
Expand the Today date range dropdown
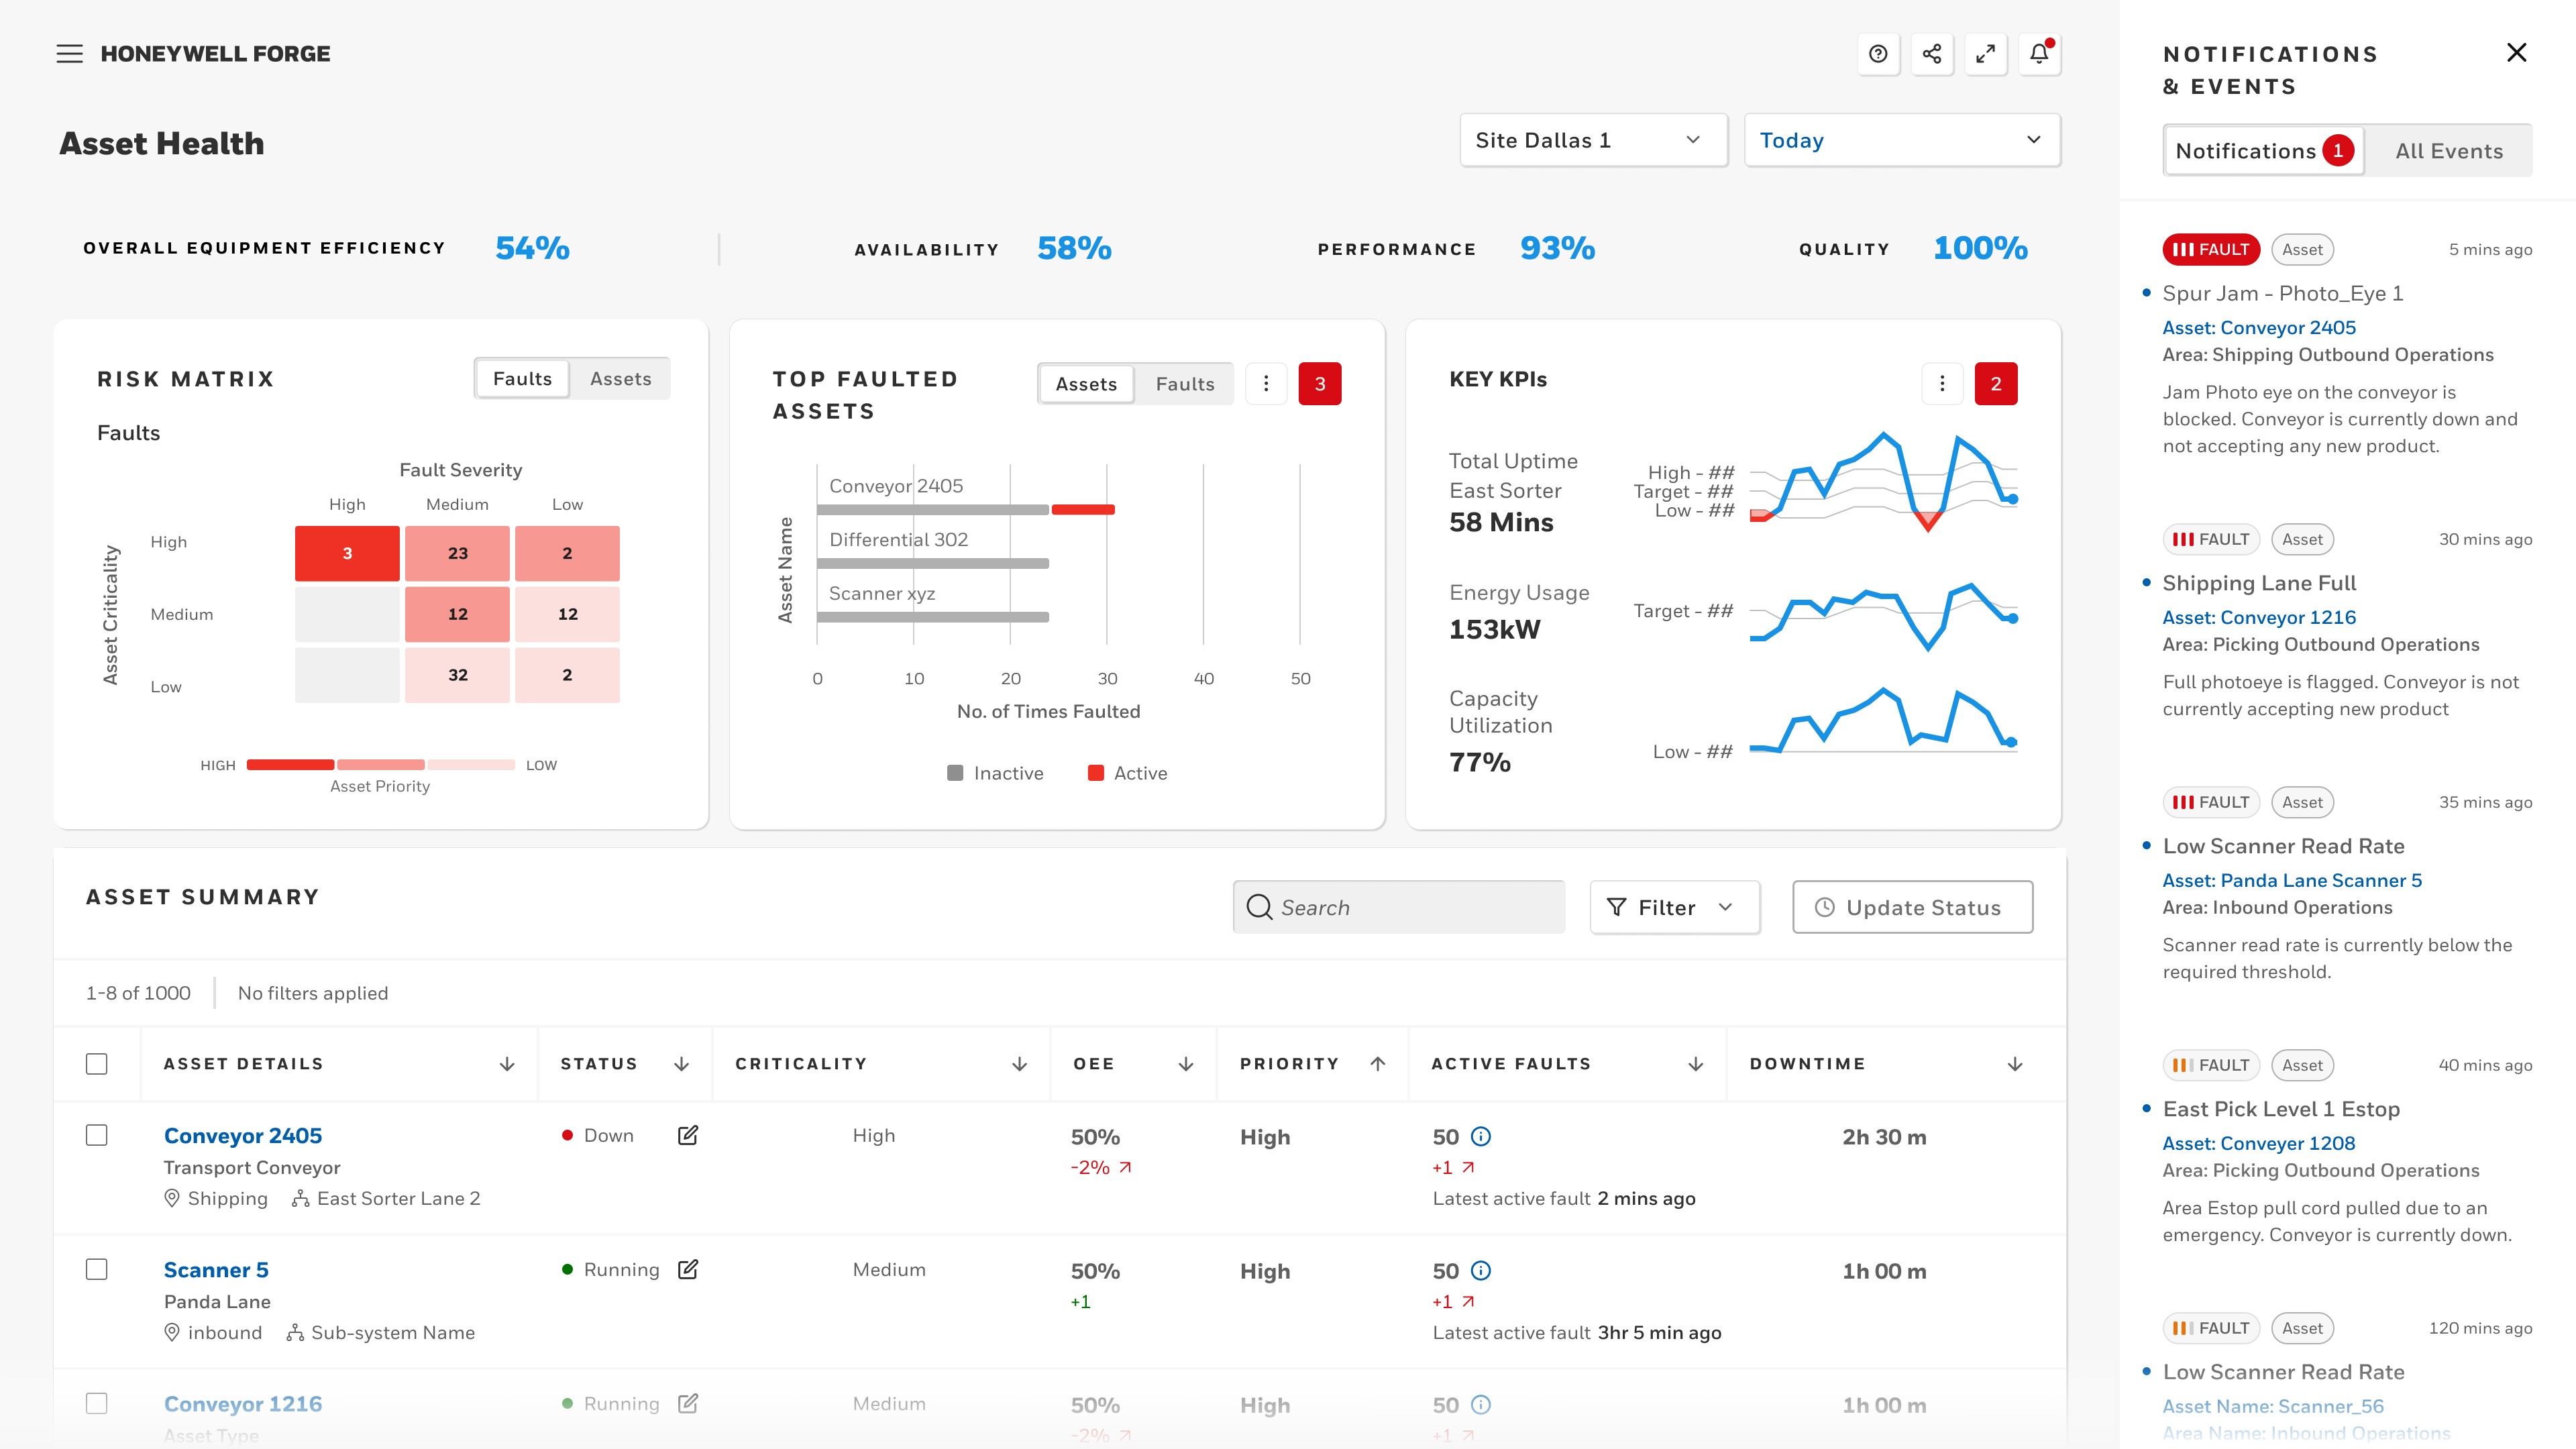(x=1901, y=141)
